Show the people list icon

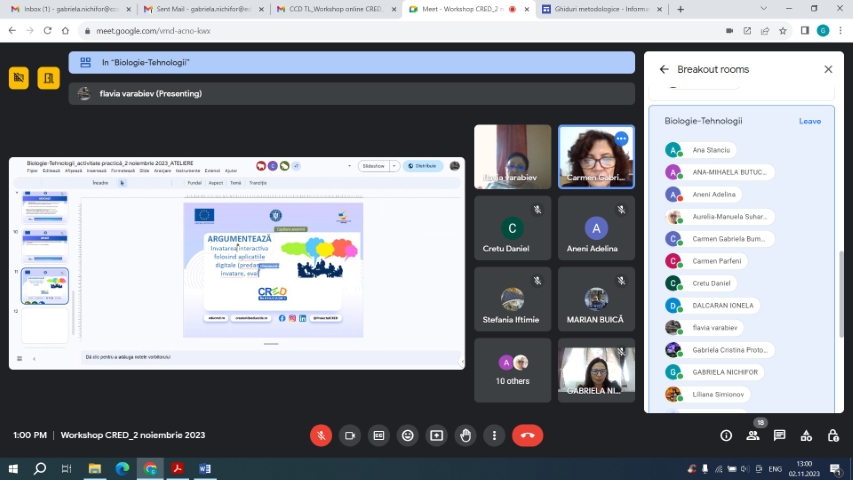point(753,435)
